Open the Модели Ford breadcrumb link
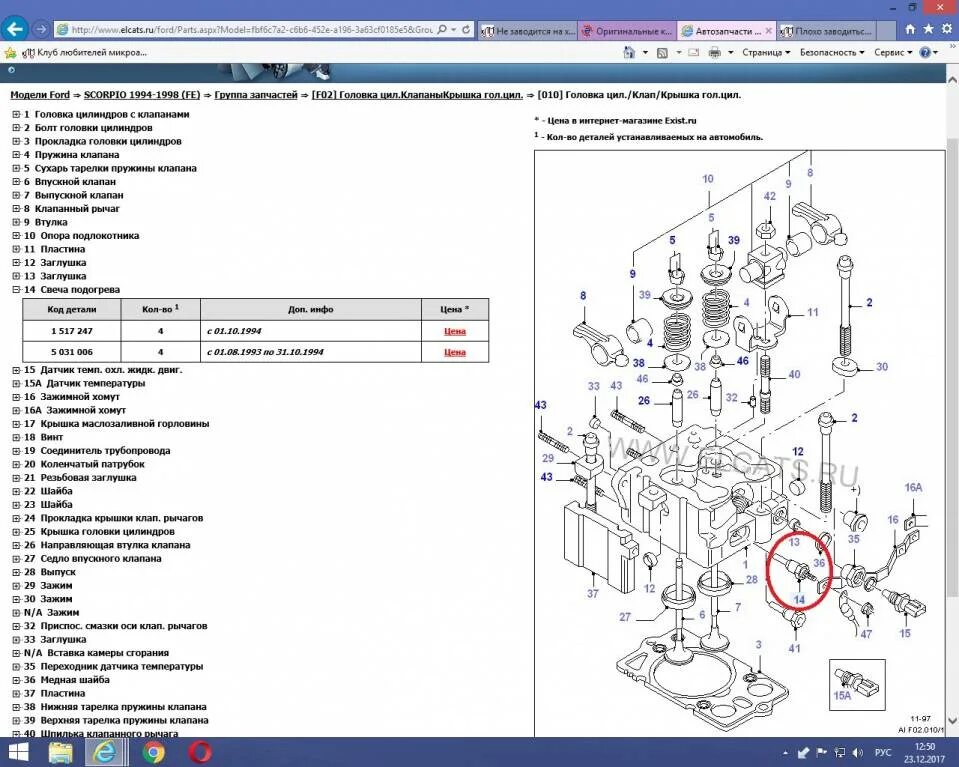 (x=40, y=95)
